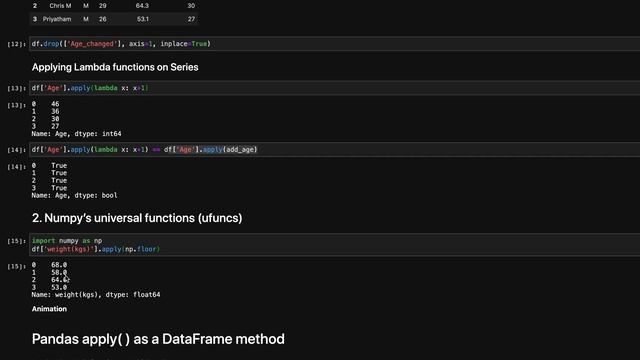640x360 pixels.
Task: Select the 'Applying Lambda functions on Series' heading
Action: tap(115, 67)
